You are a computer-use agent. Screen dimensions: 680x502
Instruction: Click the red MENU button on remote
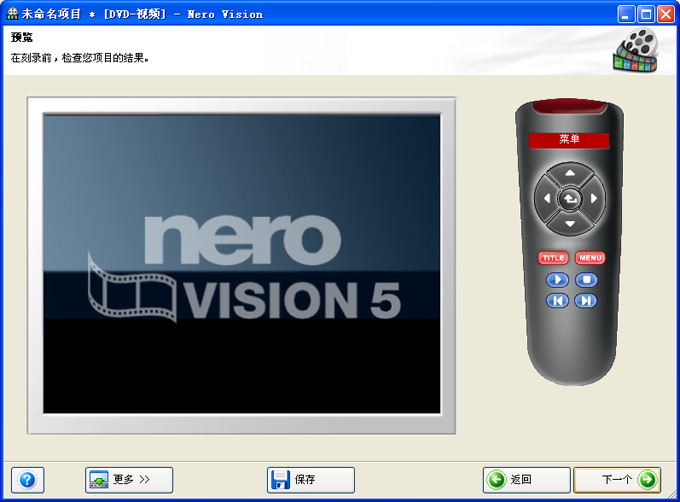(x=590, y=258)
